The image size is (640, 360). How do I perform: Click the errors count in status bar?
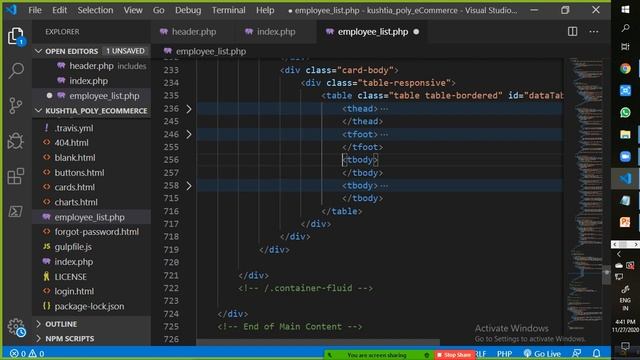[18, 353]
